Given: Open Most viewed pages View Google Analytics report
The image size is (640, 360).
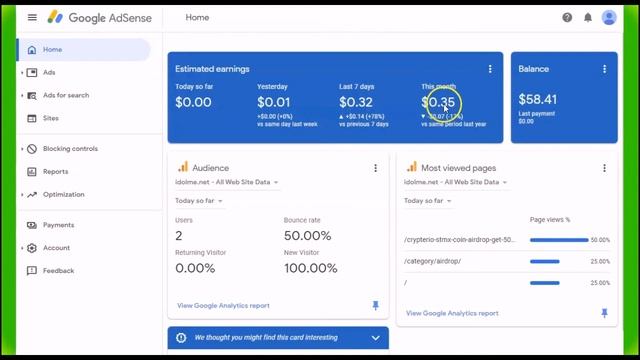Looking at the screenshot, I should (452, 313).
